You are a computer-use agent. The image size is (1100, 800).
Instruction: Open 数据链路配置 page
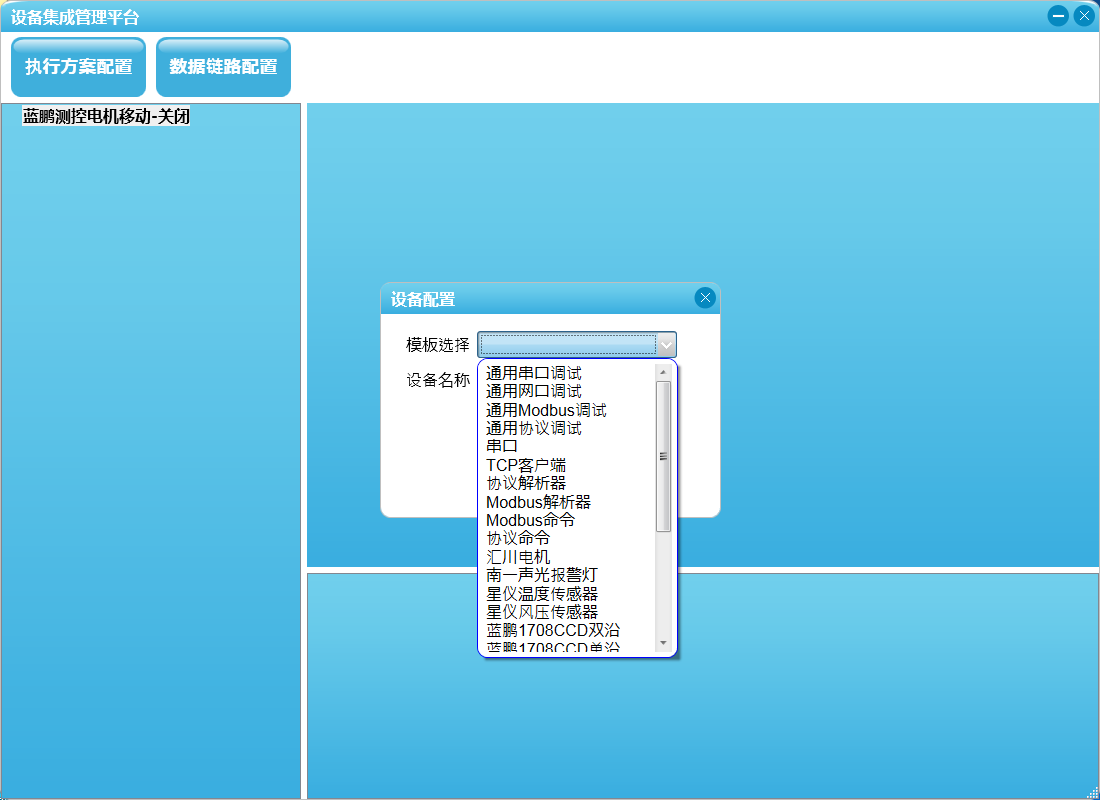[223, 67]
